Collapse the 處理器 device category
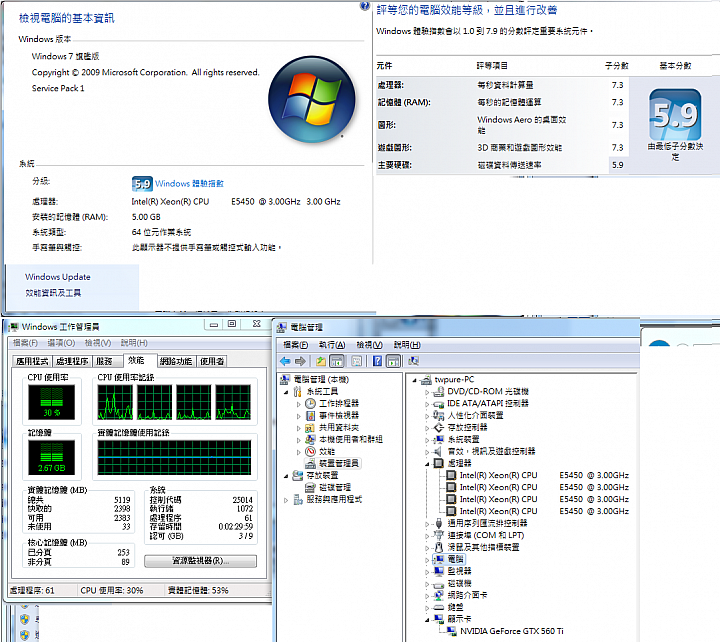Image resolution: width=720 pixels, height=642 pixels. (x=427, y=463)
